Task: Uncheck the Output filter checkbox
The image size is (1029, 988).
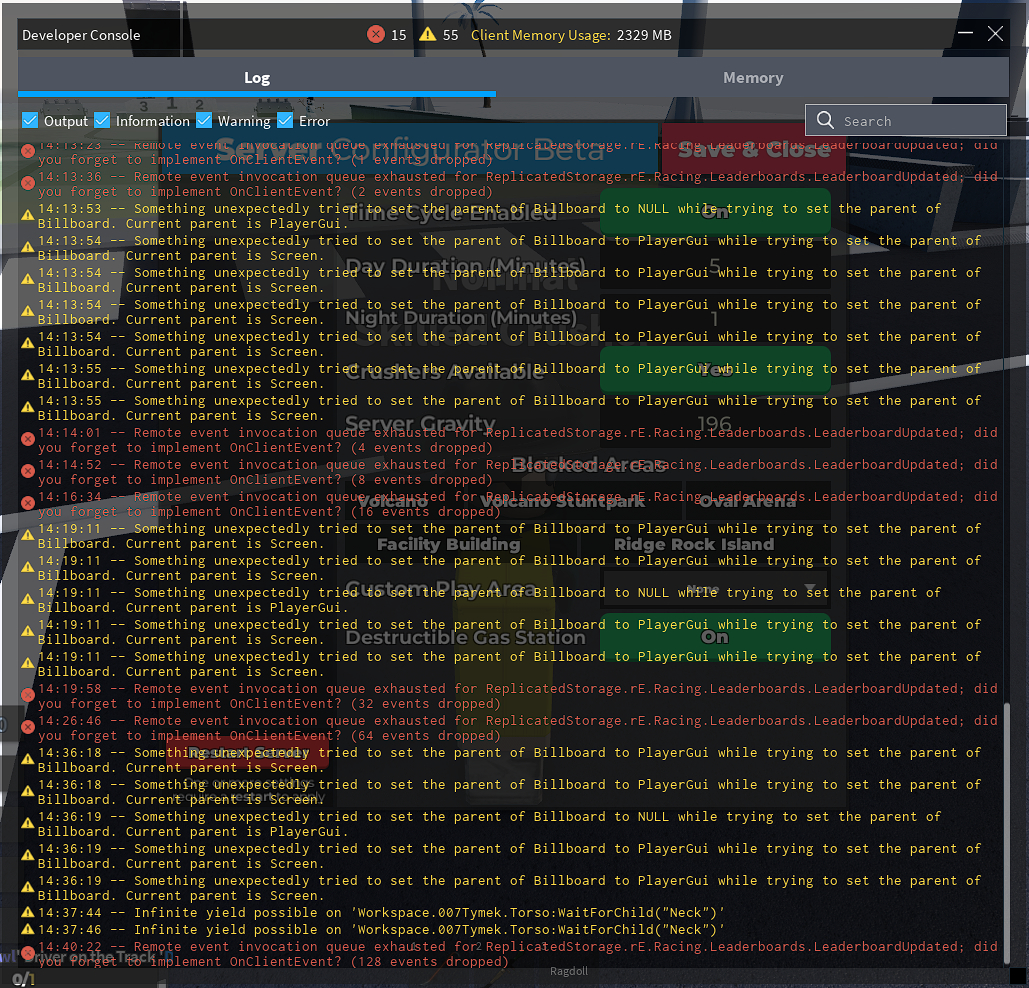Action: coord(30,121)
